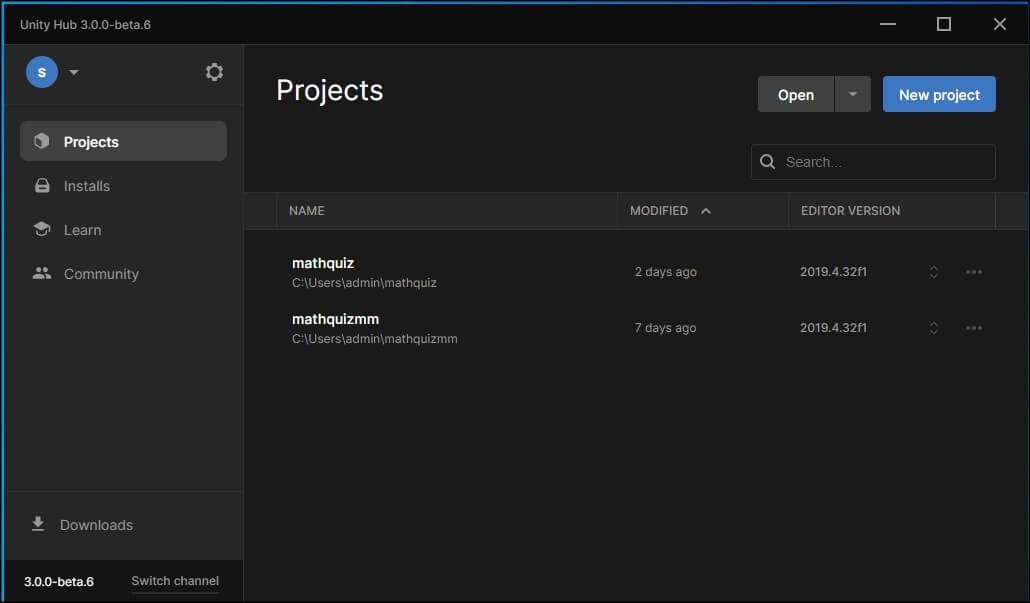1030x603 pixels.
Task: Click the Switch channel link
Action: click(175, 581)
